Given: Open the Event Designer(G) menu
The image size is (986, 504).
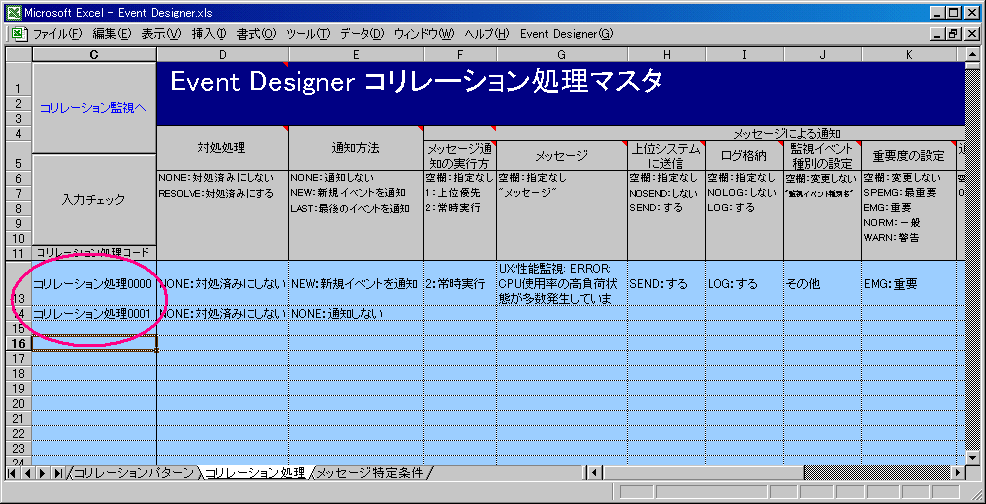Looking at the screenshot, I should point(566,33).
